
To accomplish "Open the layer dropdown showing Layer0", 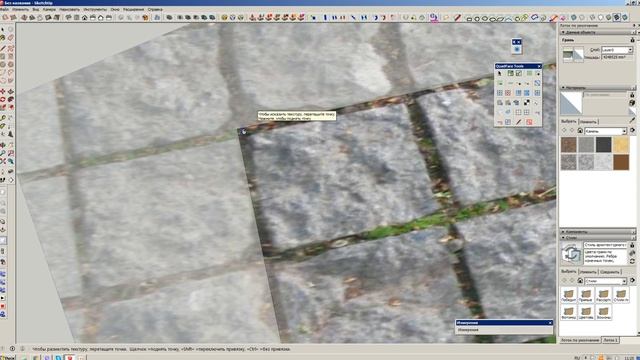I will (617, 50).
